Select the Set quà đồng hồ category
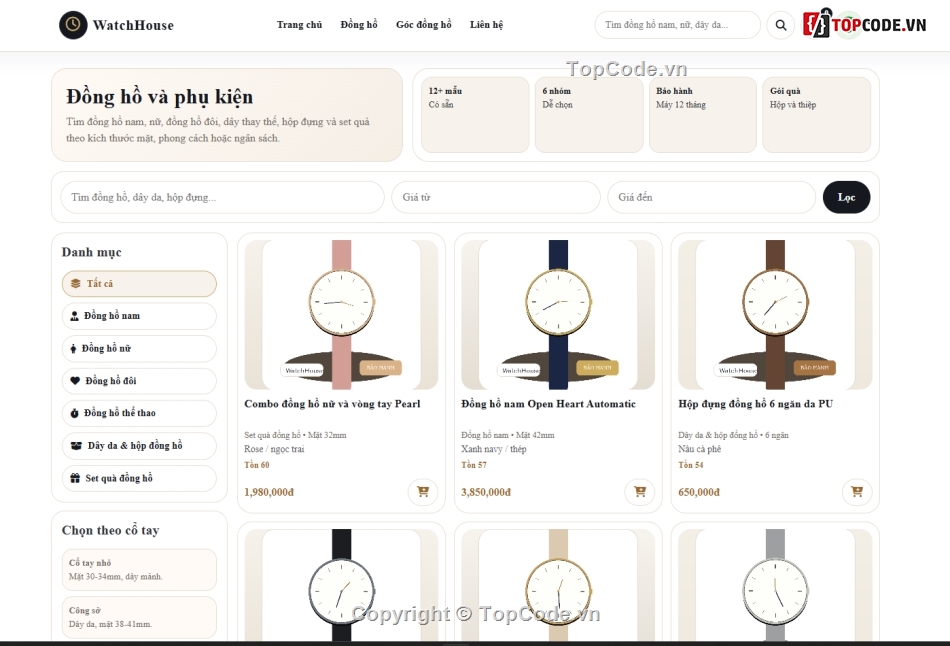This screenshot has width=950, height=646. coord(139,478)
